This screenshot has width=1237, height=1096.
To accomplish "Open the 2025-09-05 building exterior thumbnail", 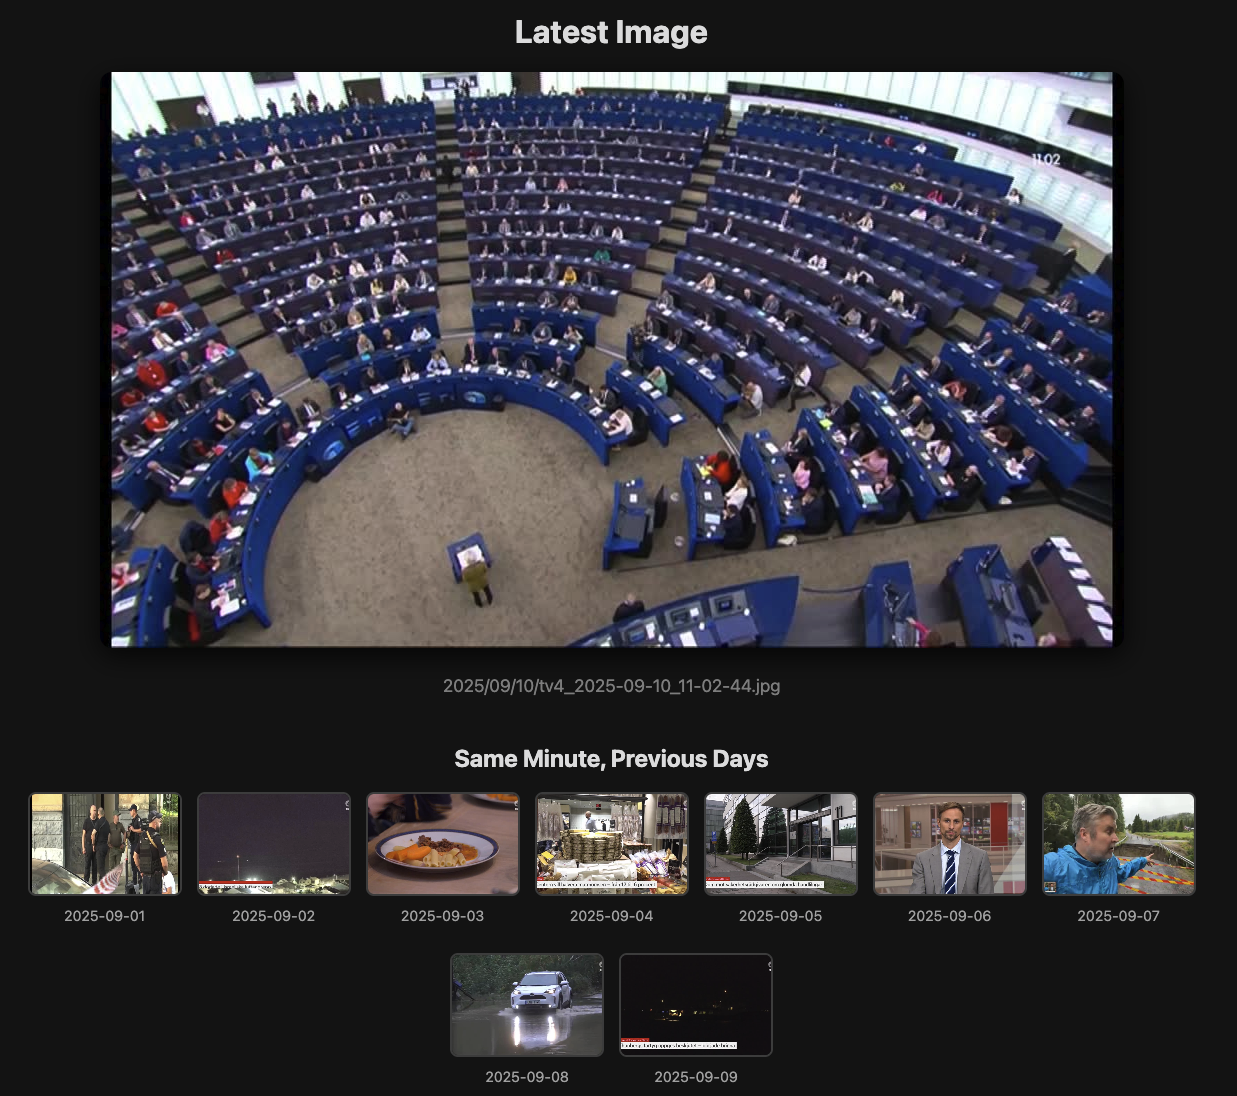I will (x=781, y=844).
